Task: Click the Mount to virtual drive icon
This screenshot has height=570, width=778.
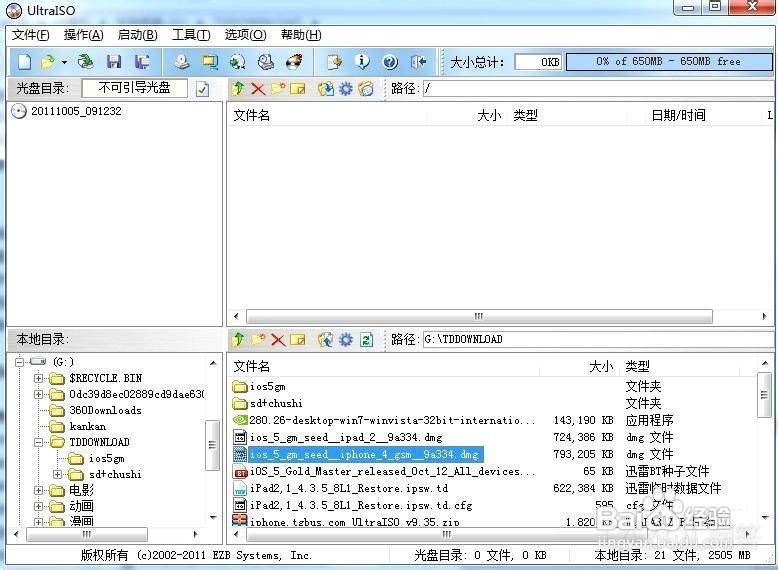Action: [210, 62]
